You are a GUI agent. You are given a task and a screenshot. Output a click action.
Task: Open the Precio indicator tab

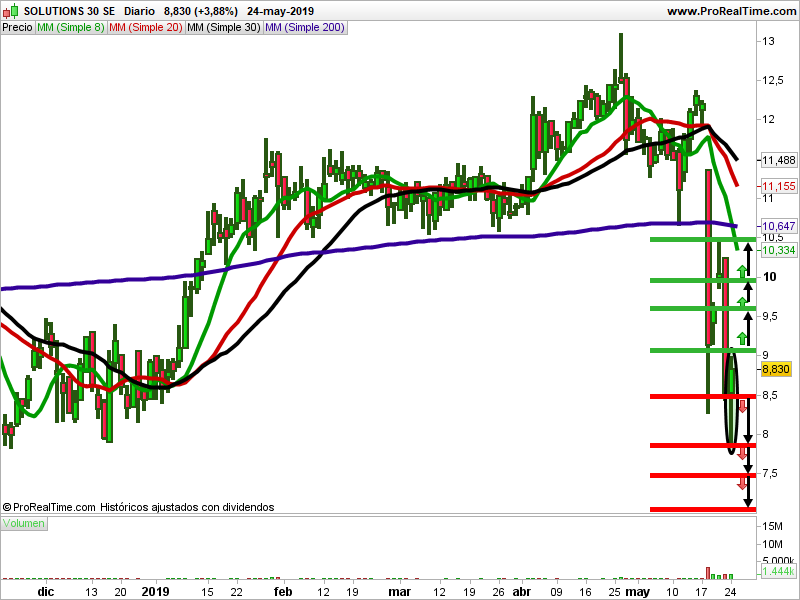(17, 27)
